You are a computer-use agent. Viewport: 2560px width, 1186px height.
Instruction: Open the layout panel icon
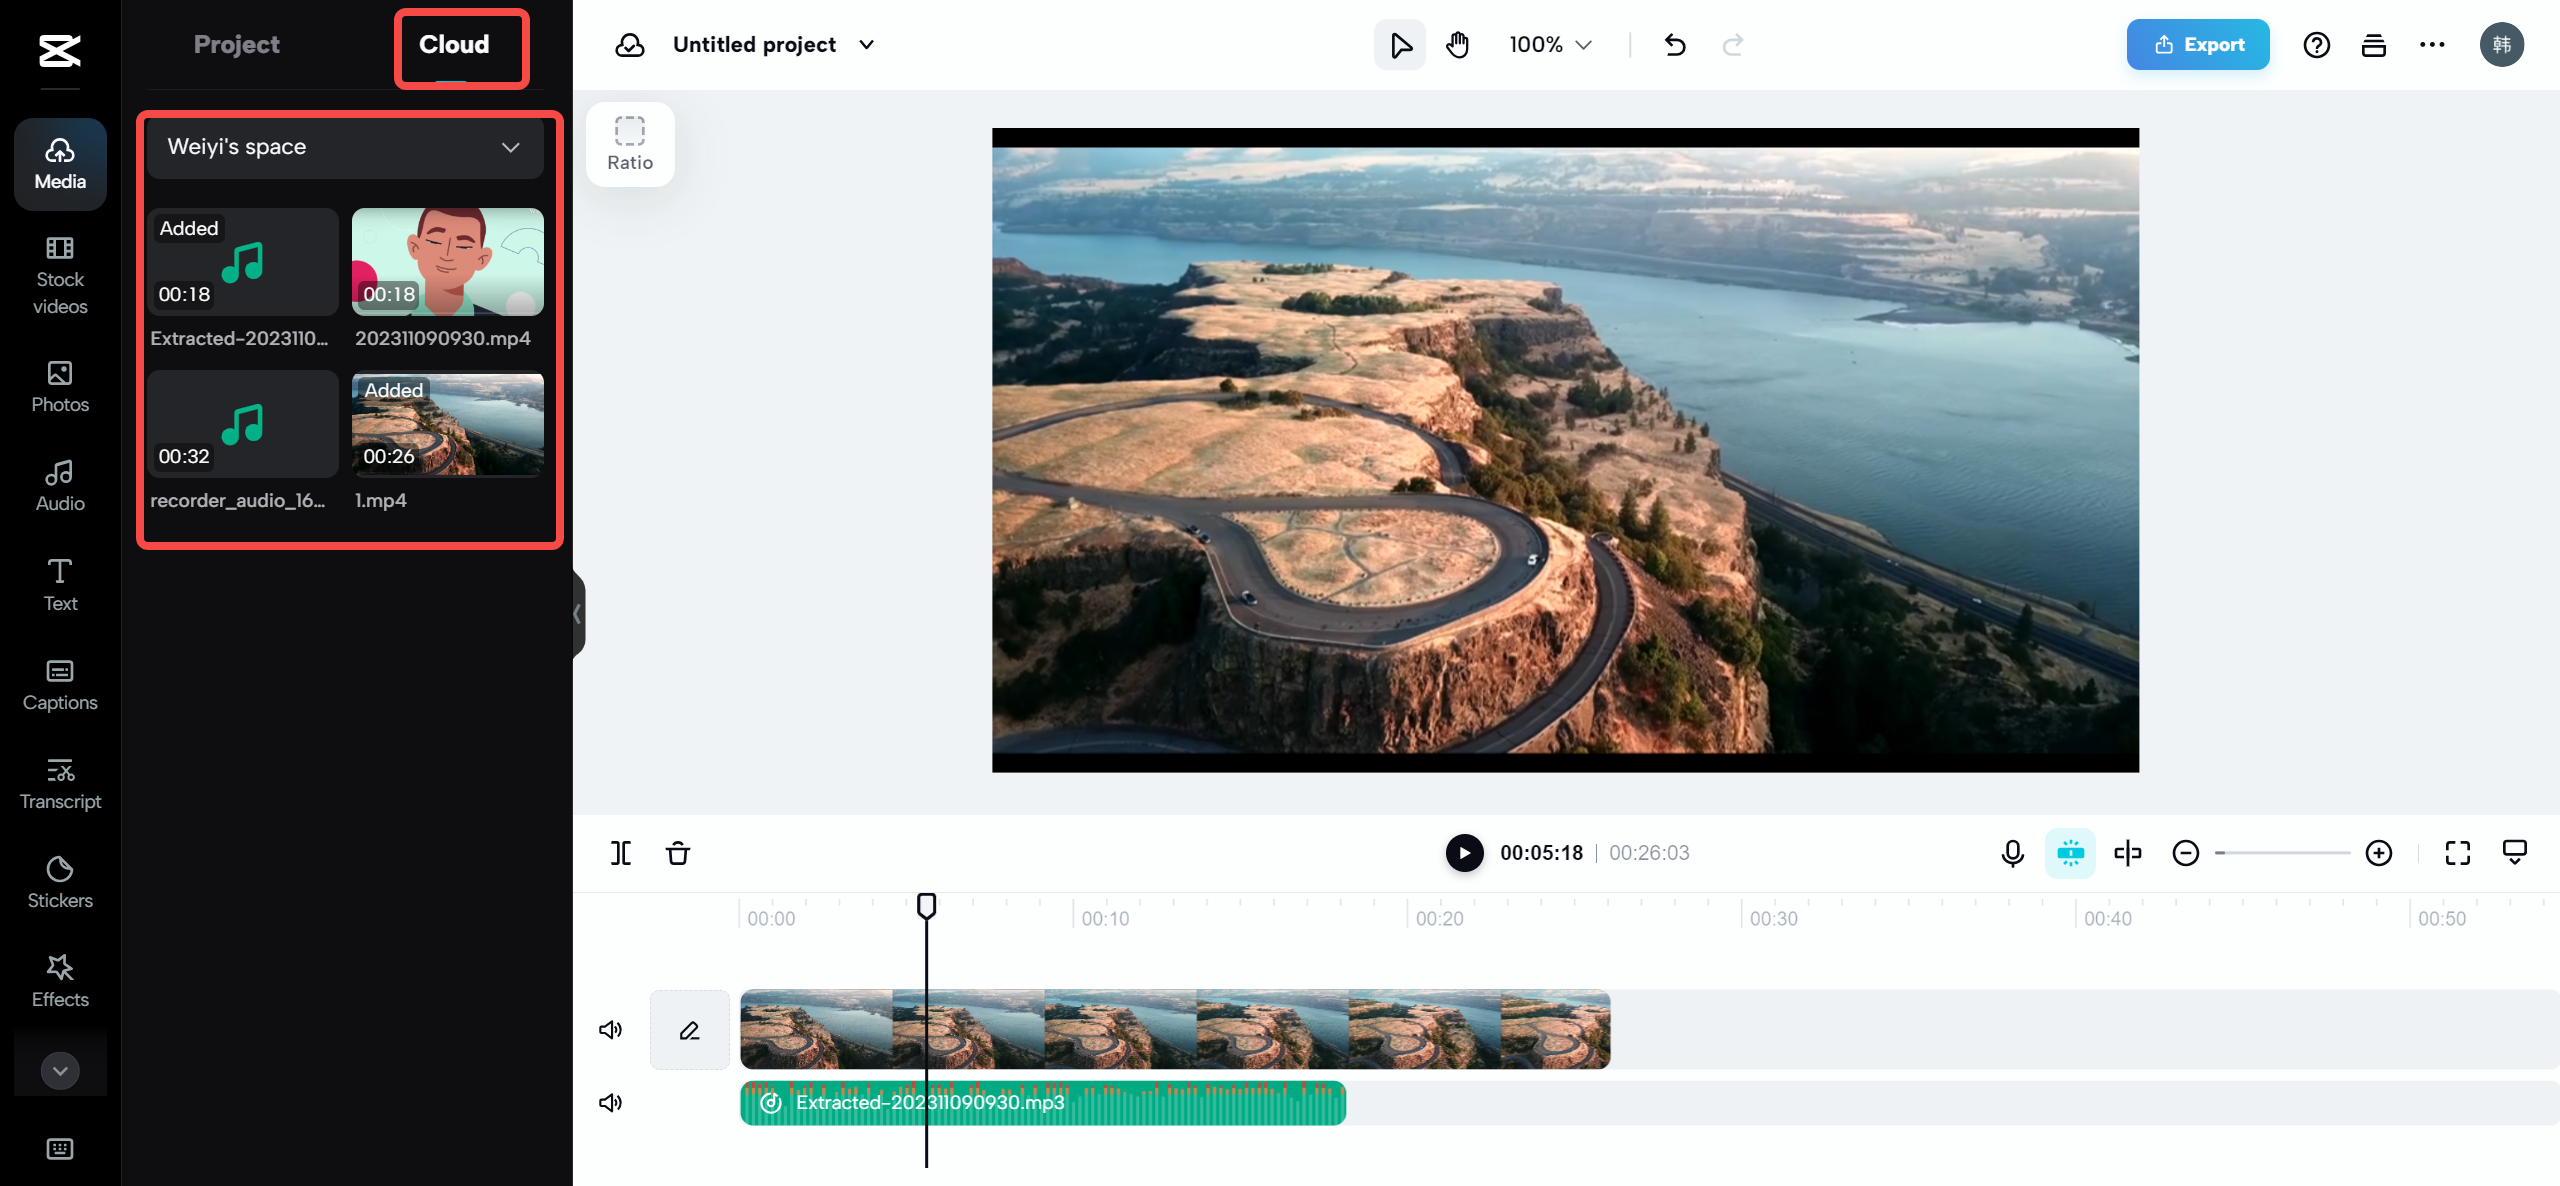[2374, 45]
